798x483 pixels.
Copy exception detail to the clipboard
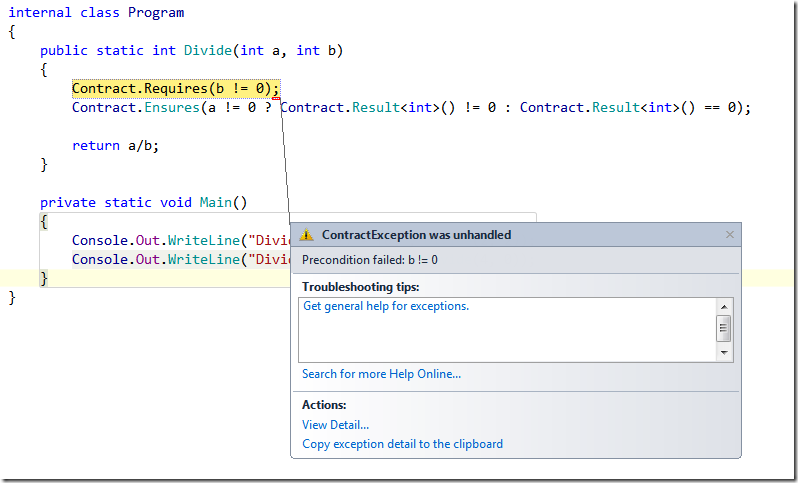(402, 444)
